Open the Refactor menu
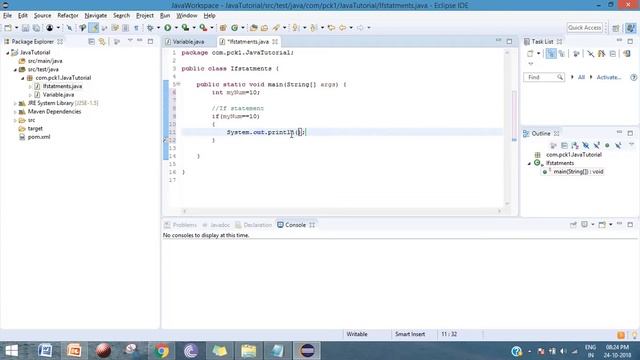Screen dimensions: 640x360 point(68,16)
